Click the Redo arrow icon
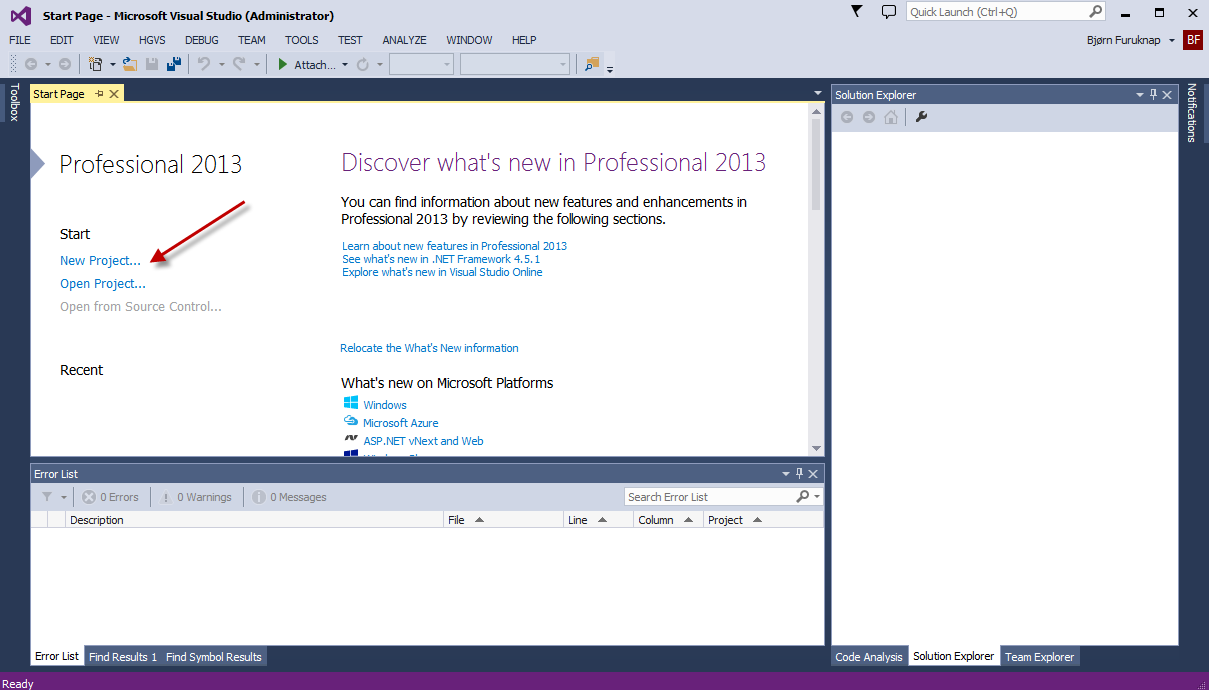This screenshot has width=1209, height=690. pos(239,64)
